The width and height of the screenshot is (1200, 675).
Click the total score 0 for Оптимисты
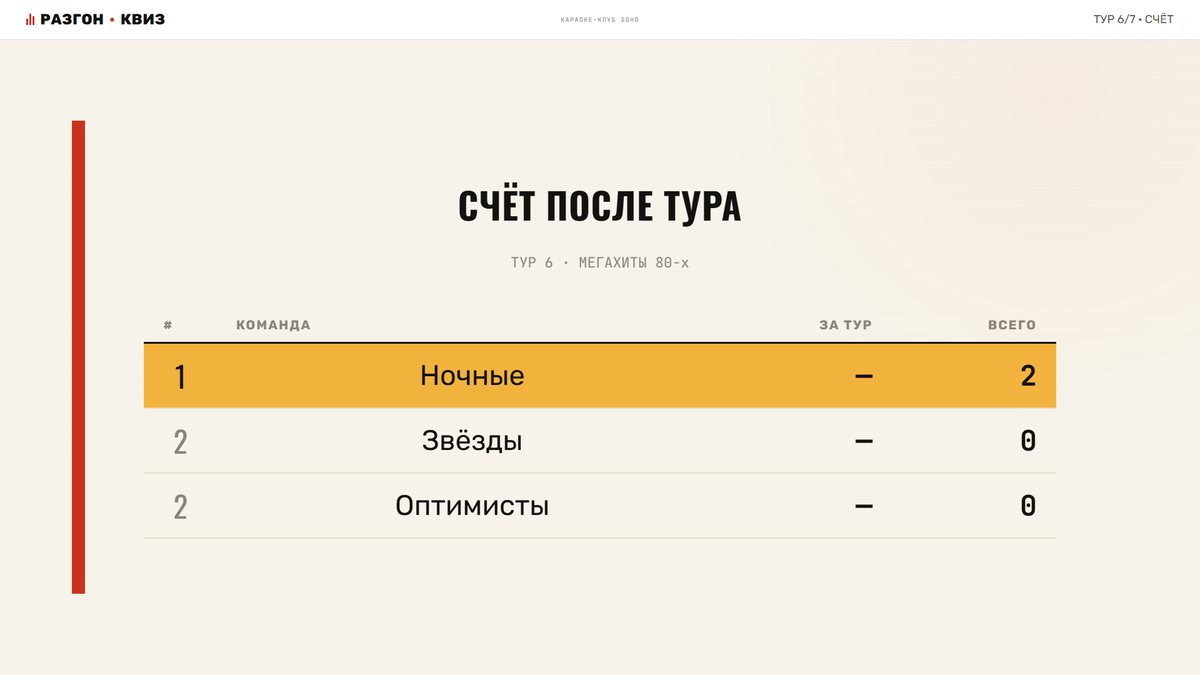(1028, 506)
